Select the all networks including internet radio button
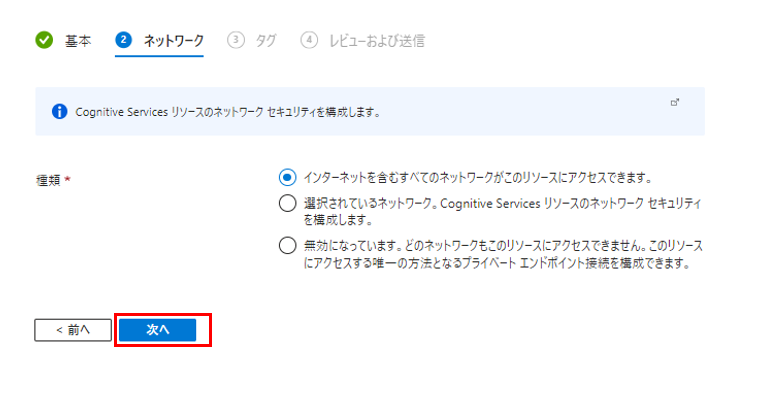Image resolution: width=760 pixels, height=397 pixels. click(x=287, y=177)
